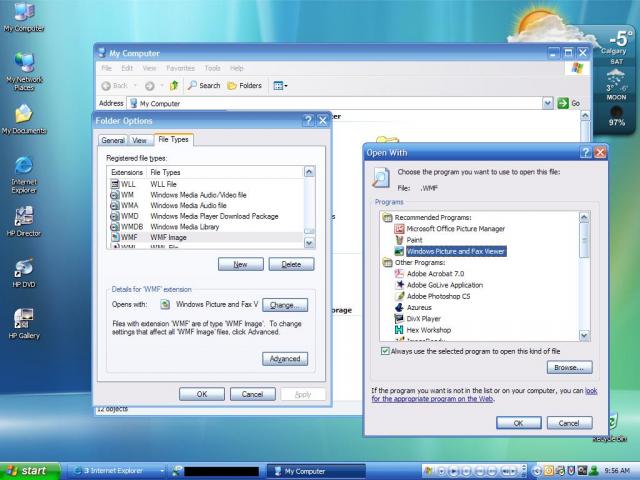Open My Network Places desktop icon
Viewport: 640px width, 480px height.
pos(24,71)
